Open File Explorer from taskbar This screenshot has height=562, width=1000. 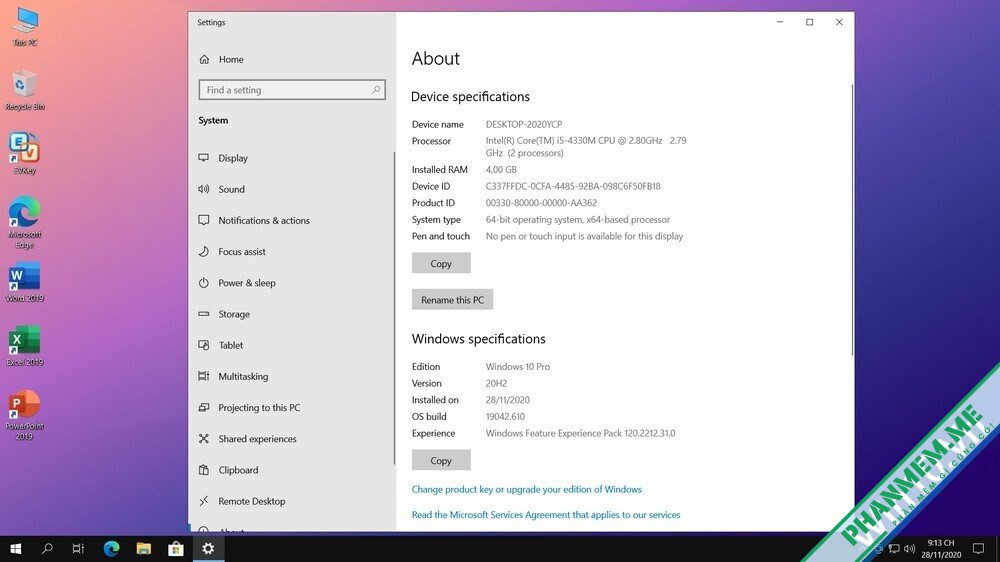pyautogui.click(x=144, y=549)
